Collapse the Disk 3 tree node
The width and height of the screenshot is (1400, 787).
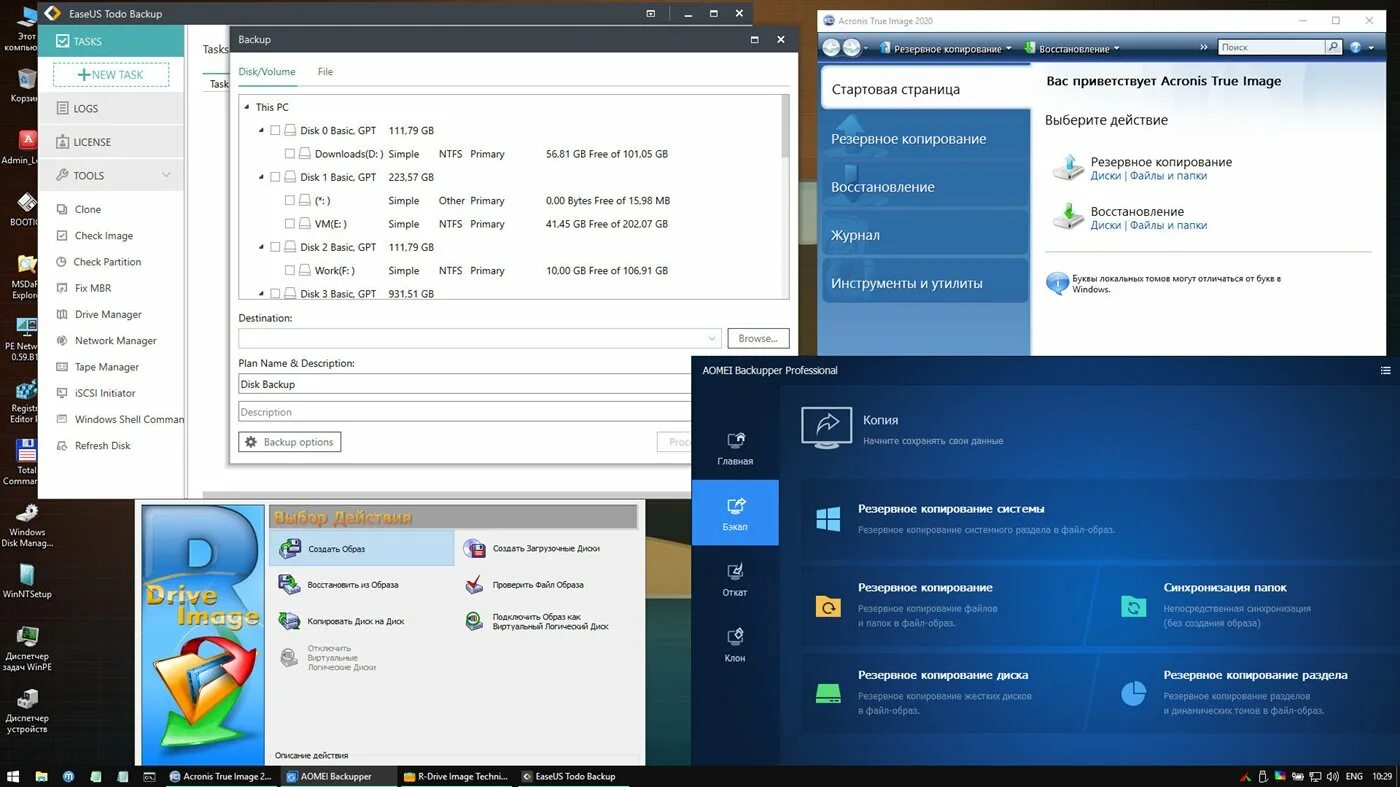click(261, 294)
